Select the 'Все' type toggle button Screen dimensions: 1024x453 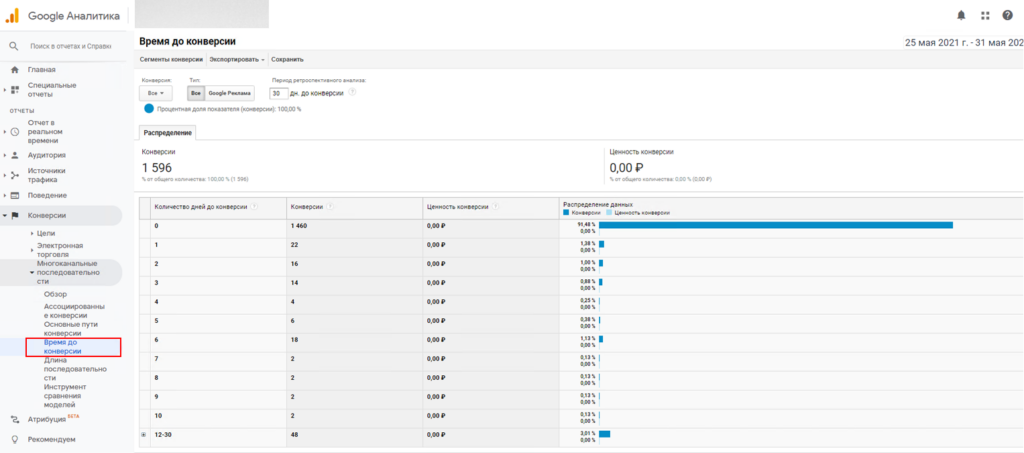click(x=195, y=93)
